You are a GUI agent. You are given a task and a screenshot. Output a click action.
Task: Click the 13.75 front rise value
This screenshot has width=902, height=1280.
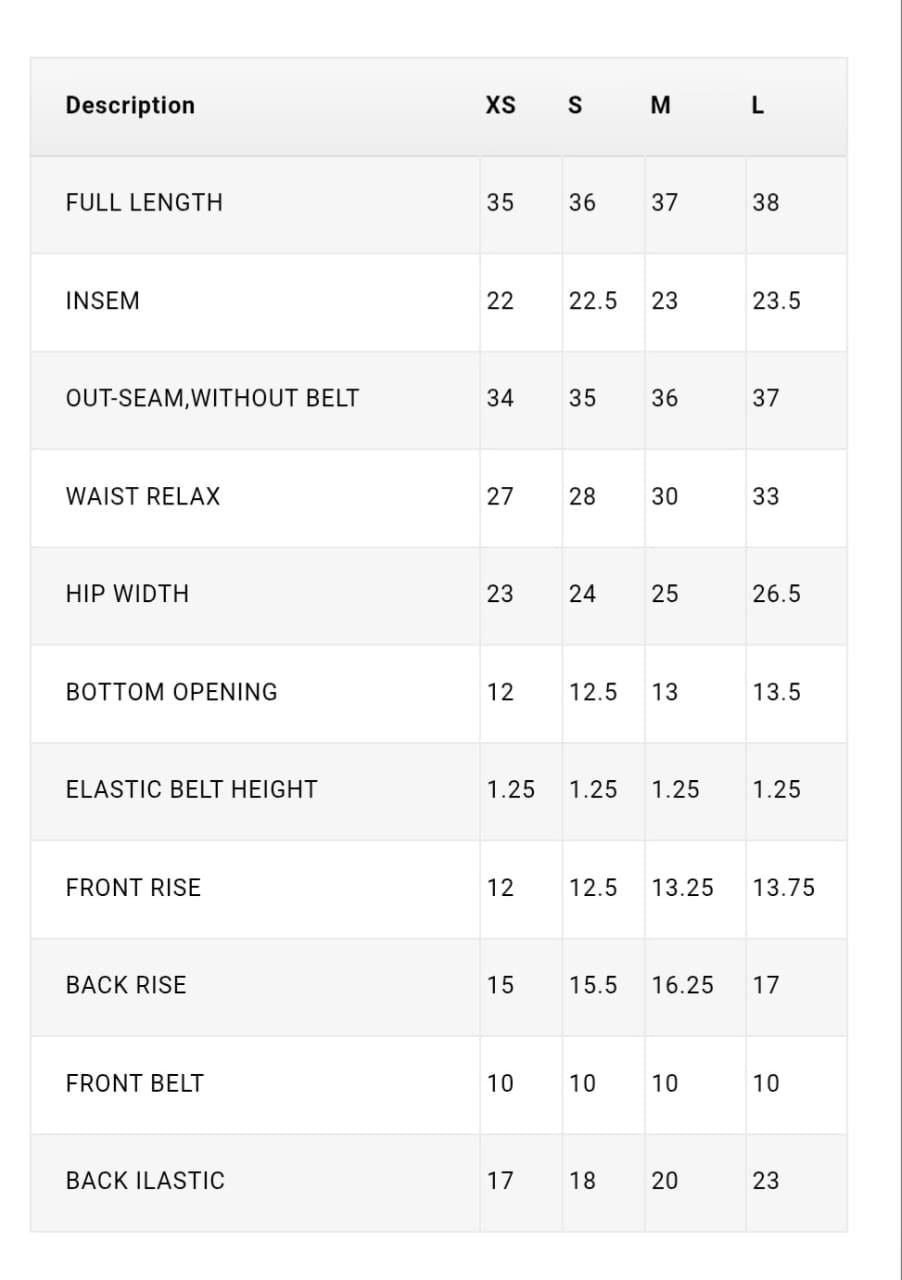pos(784,887)
